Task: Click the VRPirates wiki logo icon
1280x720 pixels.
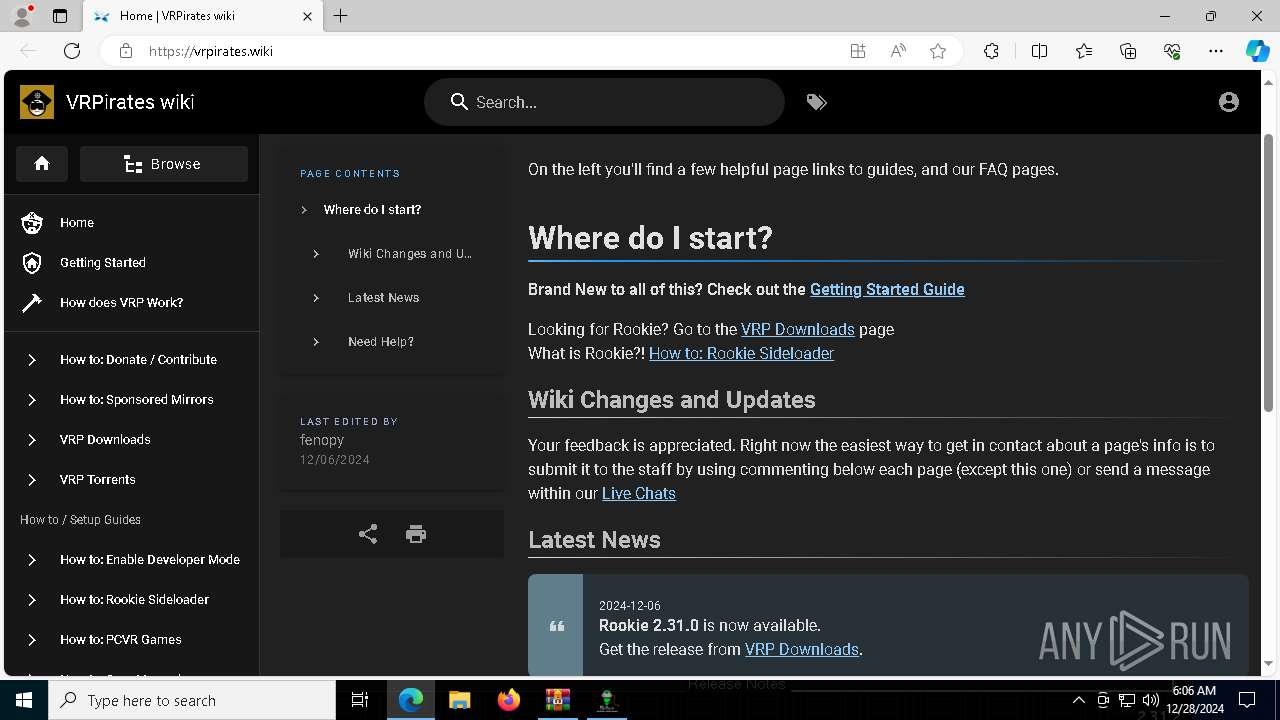Action: click(x=37, y=102)
